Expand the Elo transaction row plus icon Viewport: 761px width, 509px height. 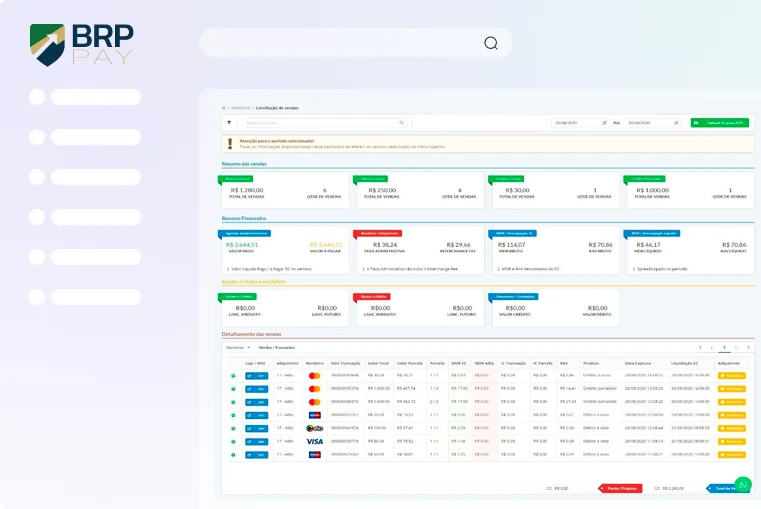point(233,428)
